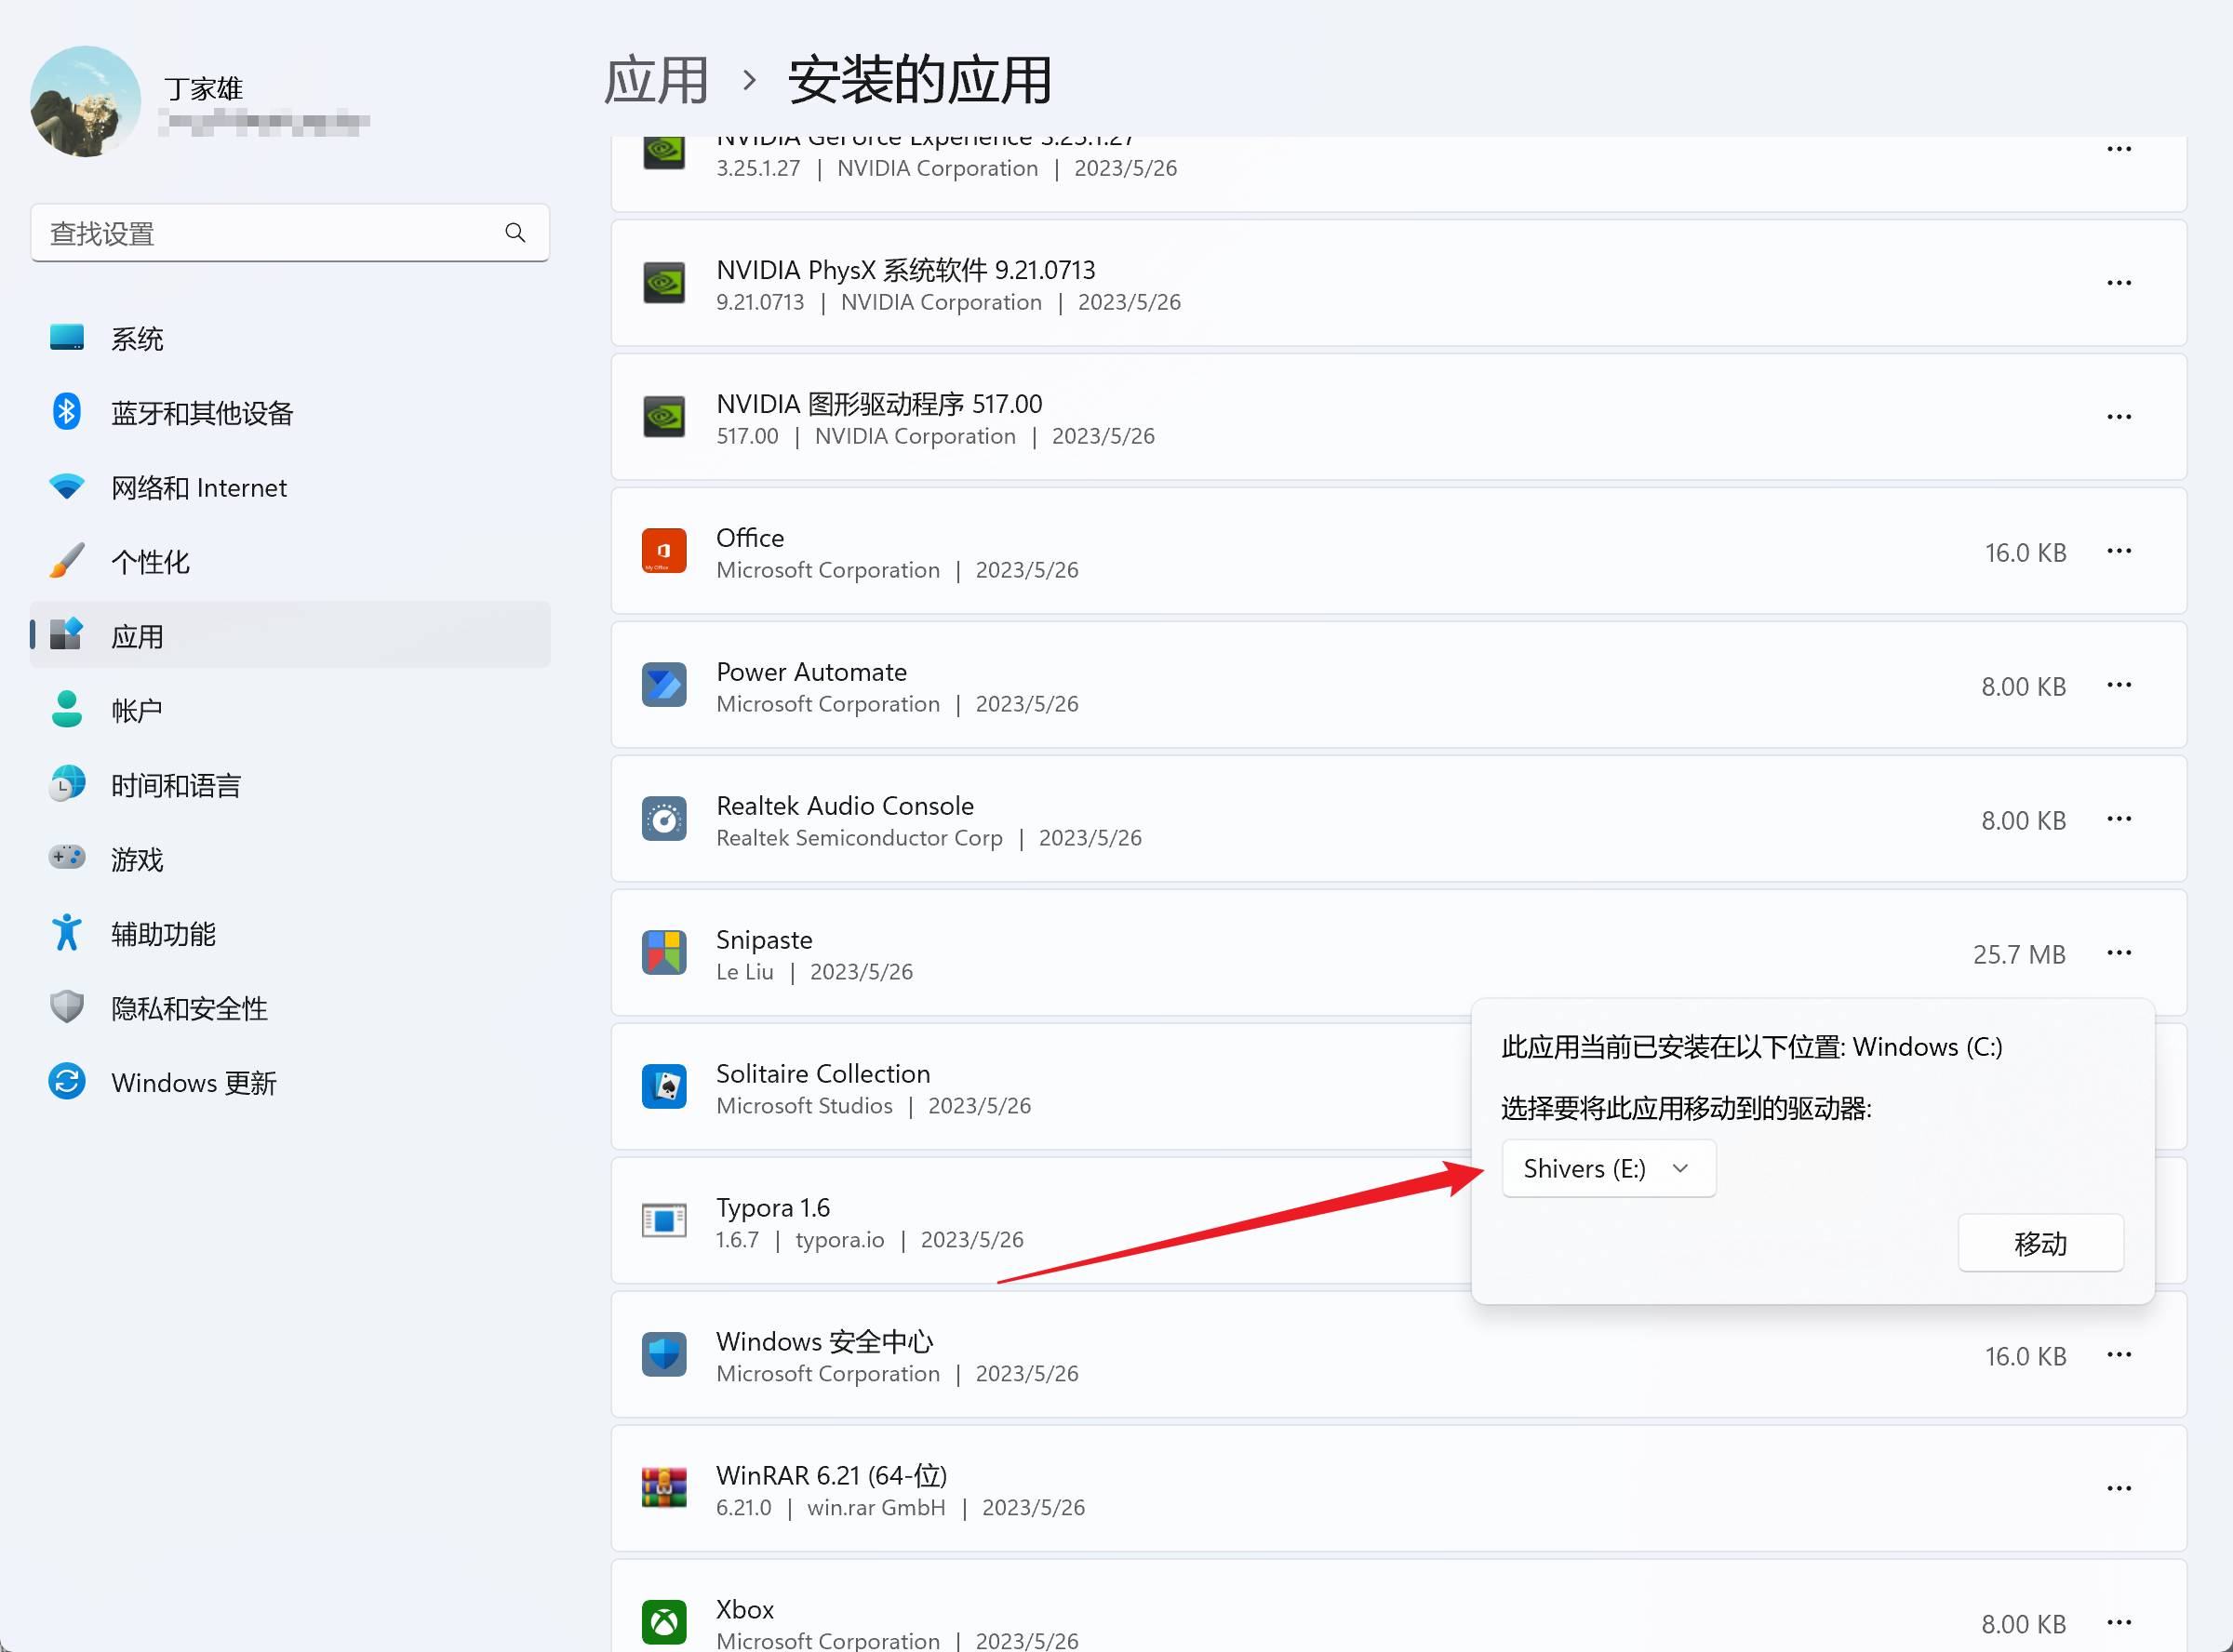Screen dimensions: 2233x1652
Task: Open Windows 更新 page
Action: pos(290,1082)
